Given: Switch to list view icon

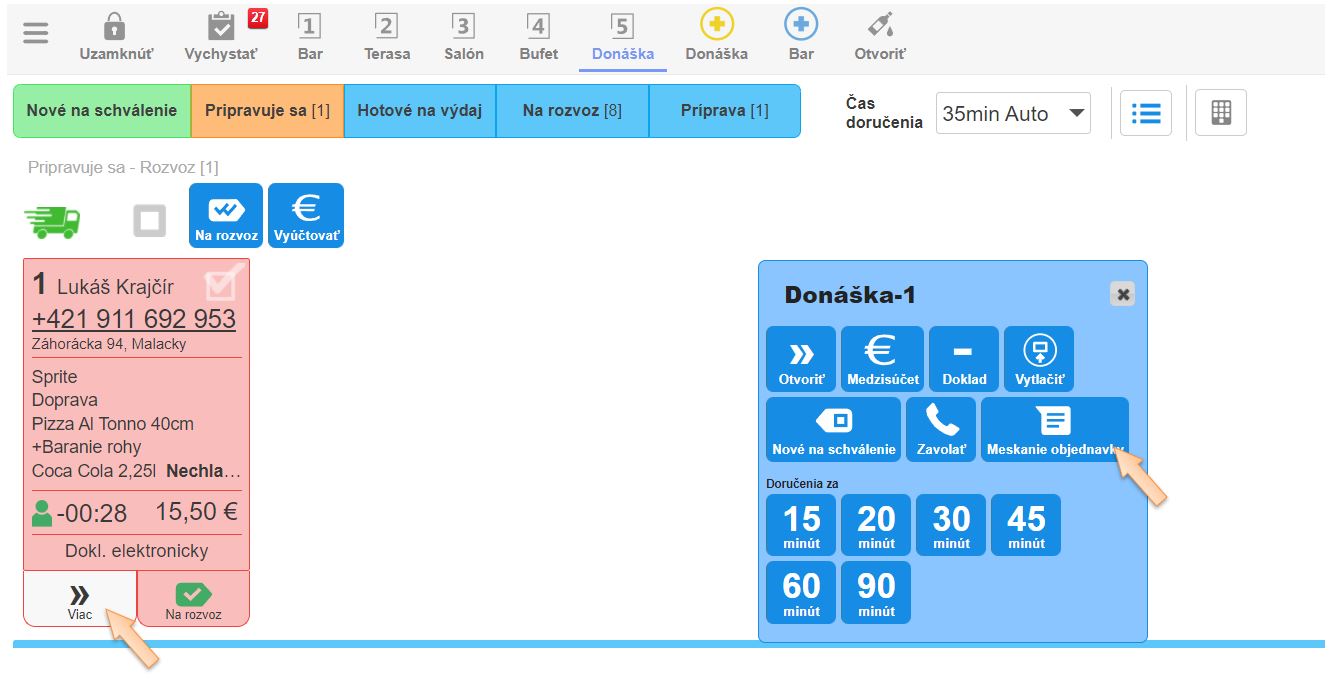Looking at the screenshot, I should pos(1145,113).
